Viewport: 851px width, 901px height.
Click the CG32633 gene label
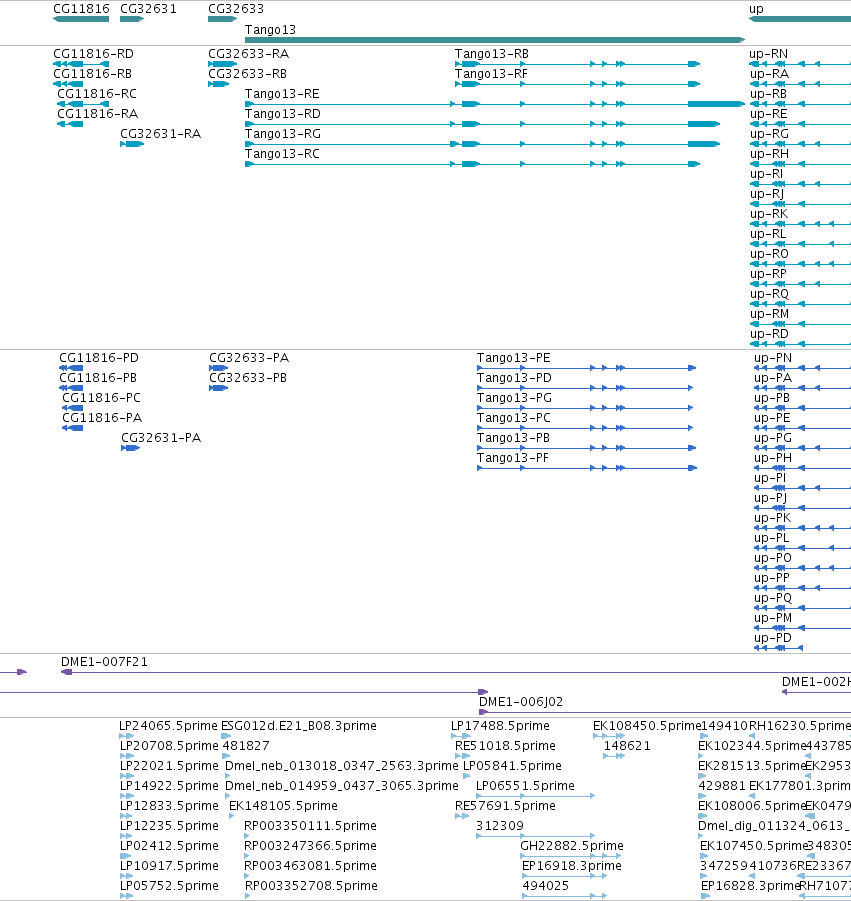click(x=236, y=9)
